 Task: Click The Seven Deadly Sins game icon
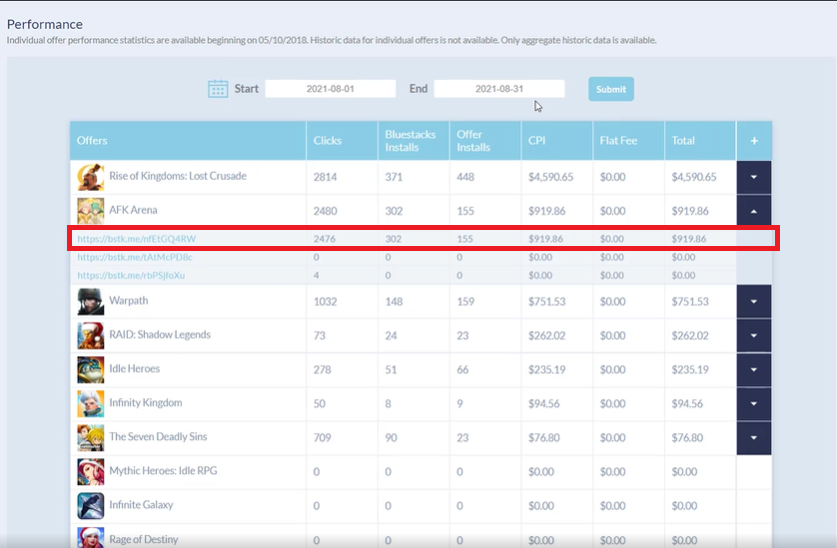pos(91,438)
